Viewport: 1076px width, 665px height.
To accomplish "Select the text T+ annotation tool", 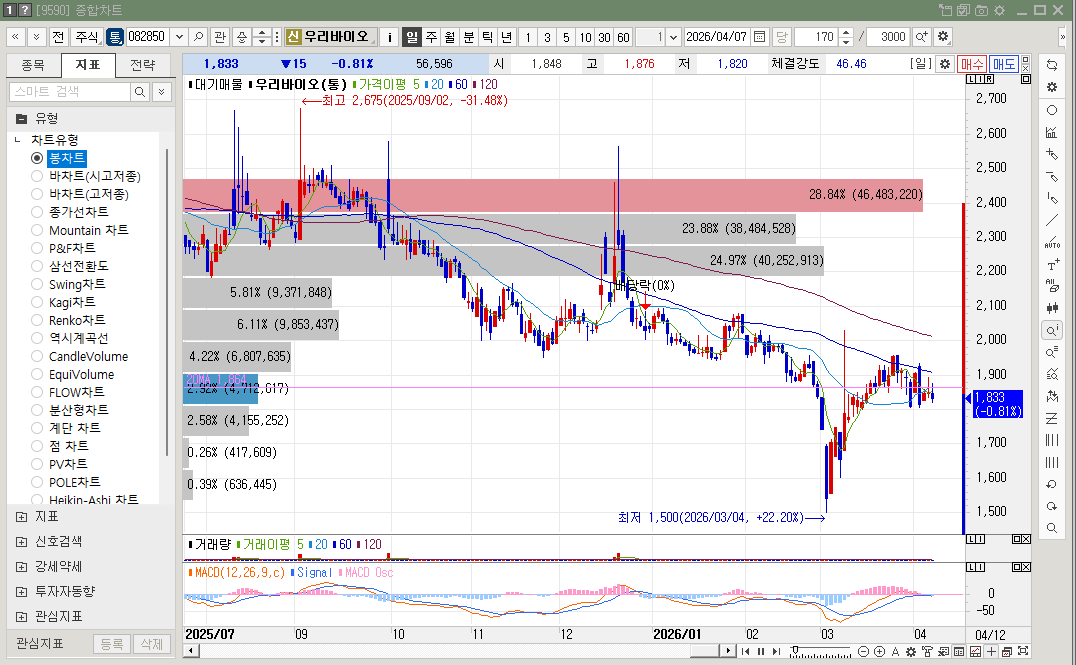I will tap(1051, 265).
